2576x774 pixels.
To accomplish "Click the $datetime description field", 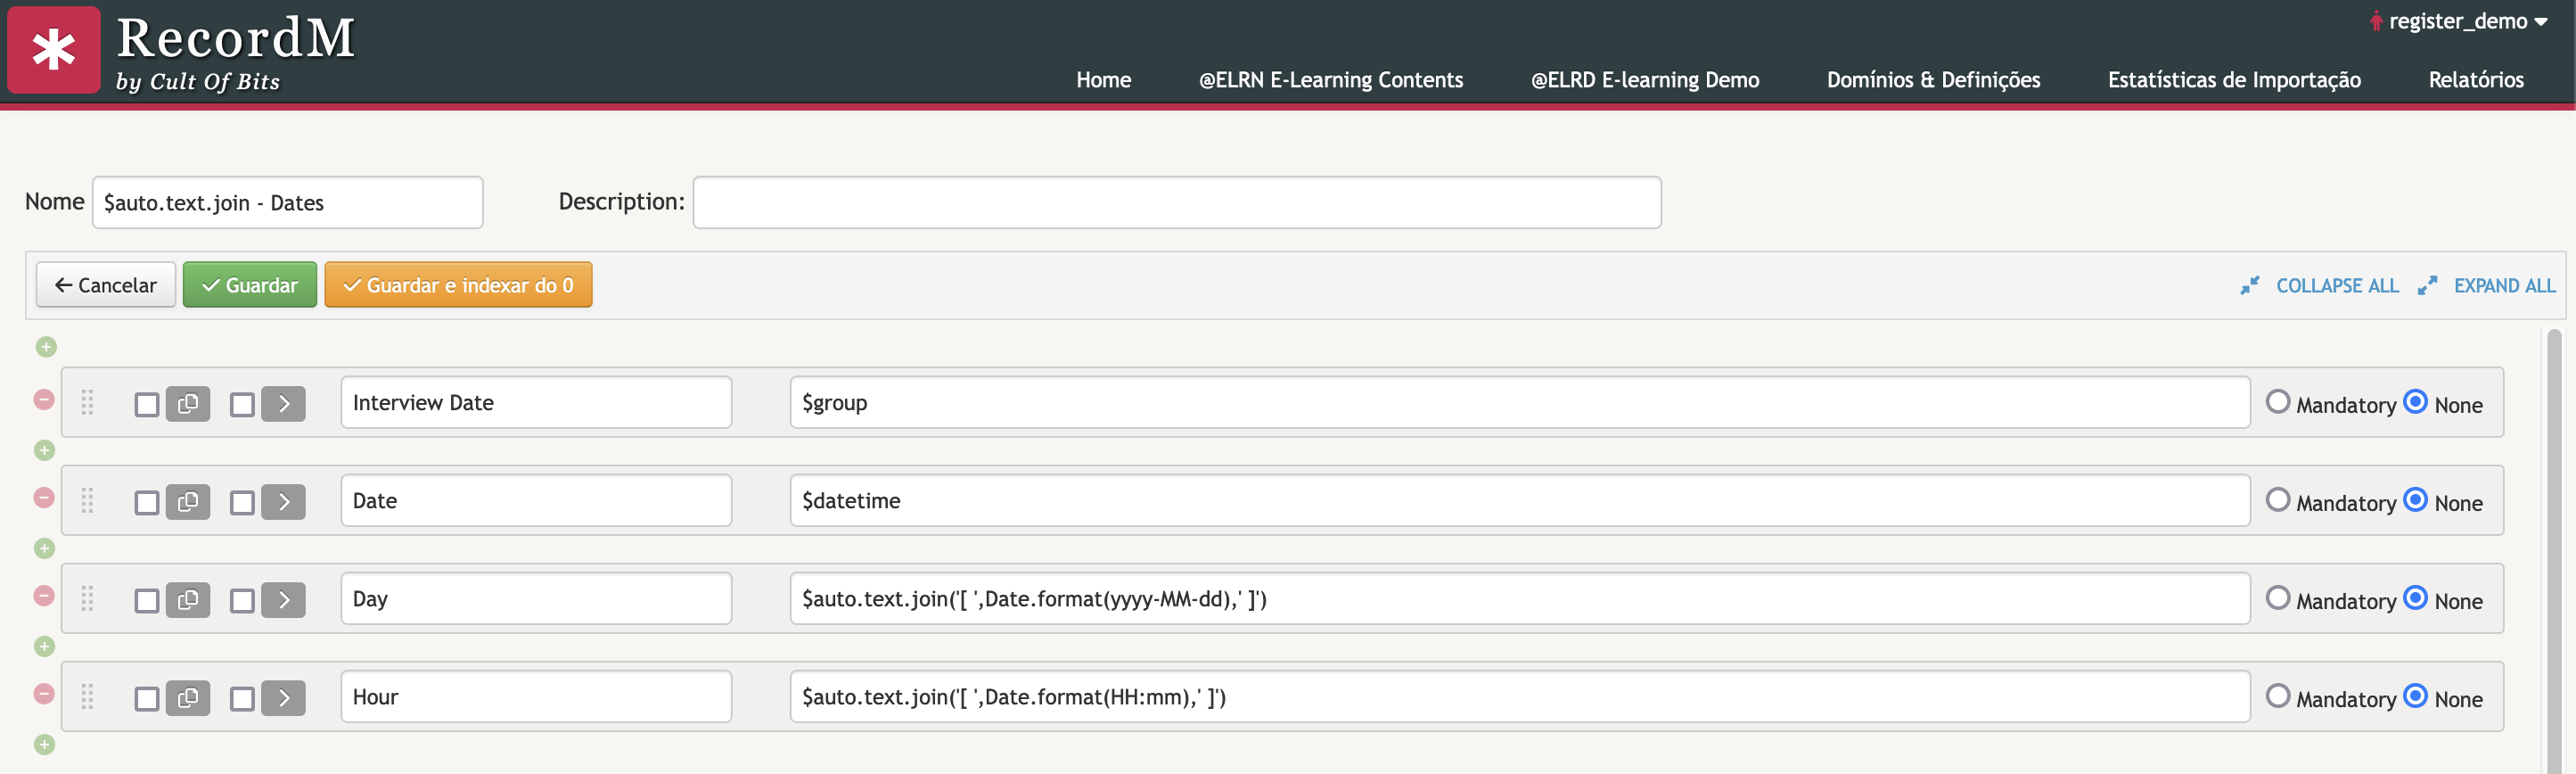I will point(1520,500).
